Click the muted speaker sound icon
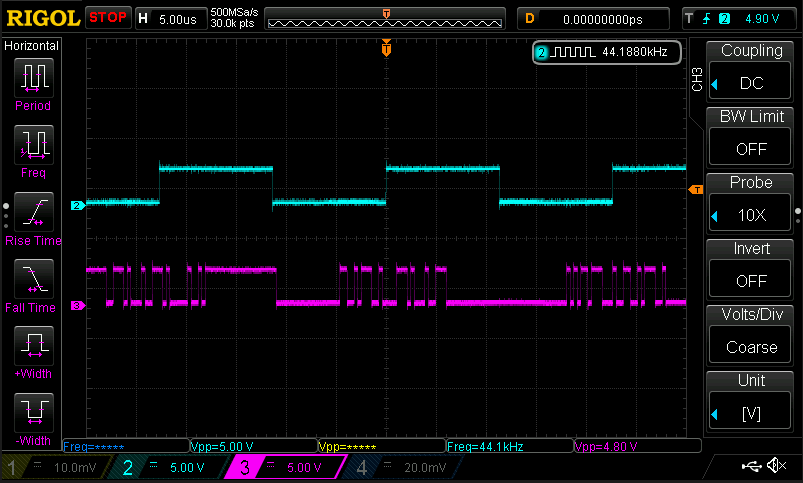This screenshot has height=483, width=803. 776,466
